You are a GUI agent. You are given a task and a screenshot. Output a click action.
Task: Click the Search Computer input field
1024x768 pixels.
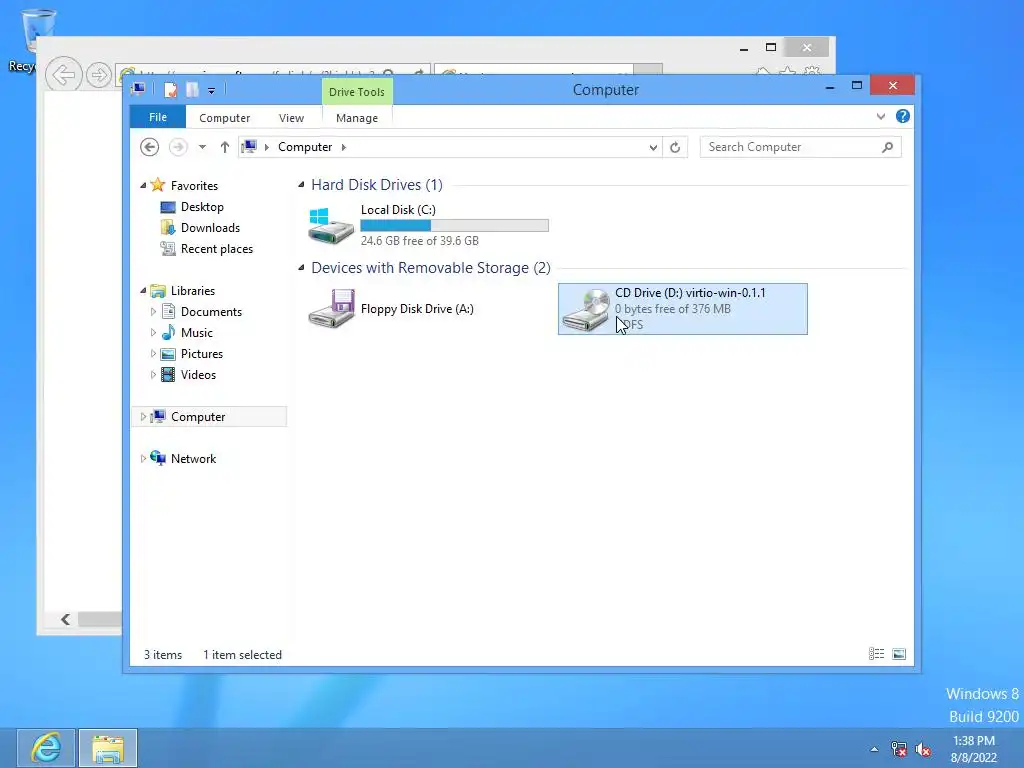click(792, 147)
